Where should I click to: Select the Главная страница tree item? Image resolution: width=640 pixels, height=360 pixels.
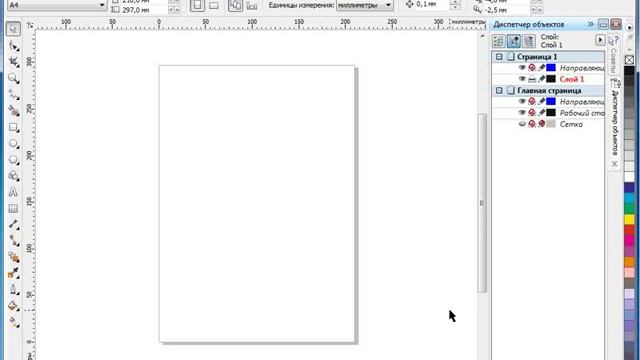549,91
